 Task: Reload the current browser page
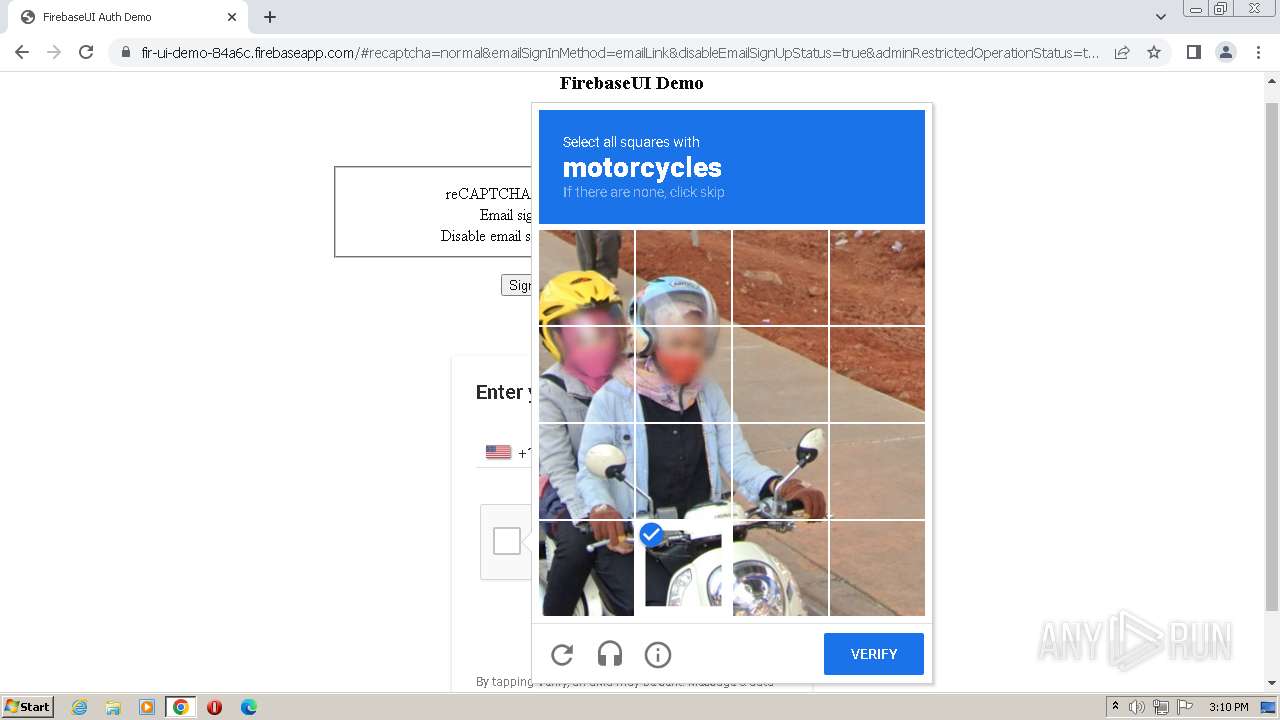(x=86, y=52)
